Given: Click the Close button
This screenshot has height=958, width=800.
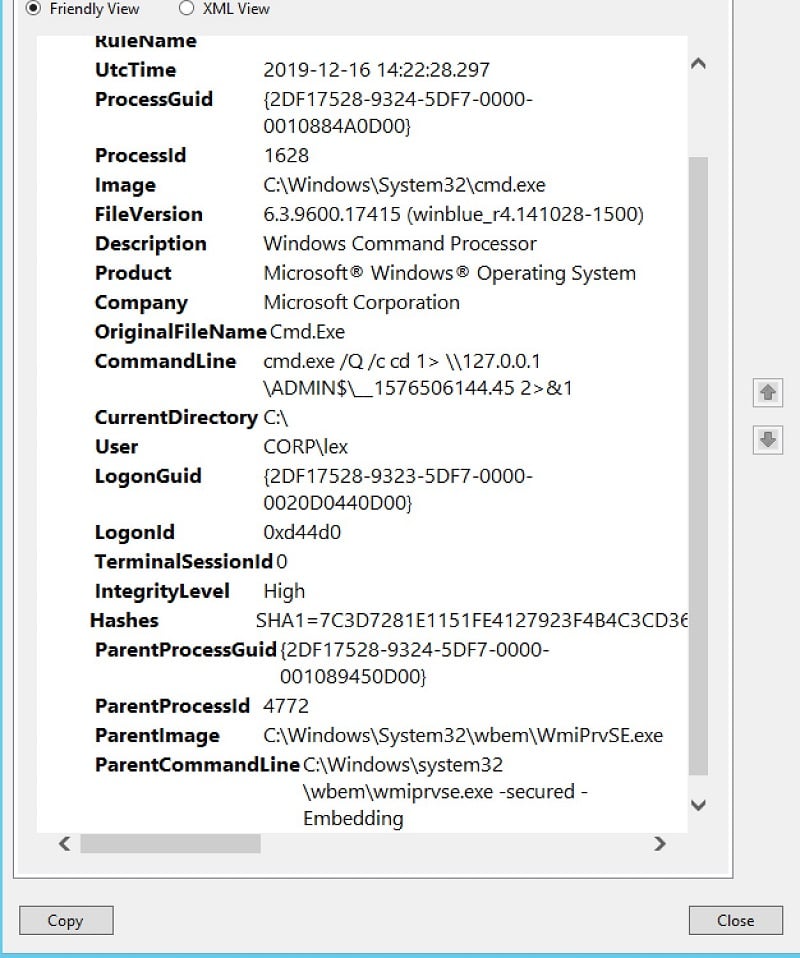Looking at the screenshot, I should (735, 920).
